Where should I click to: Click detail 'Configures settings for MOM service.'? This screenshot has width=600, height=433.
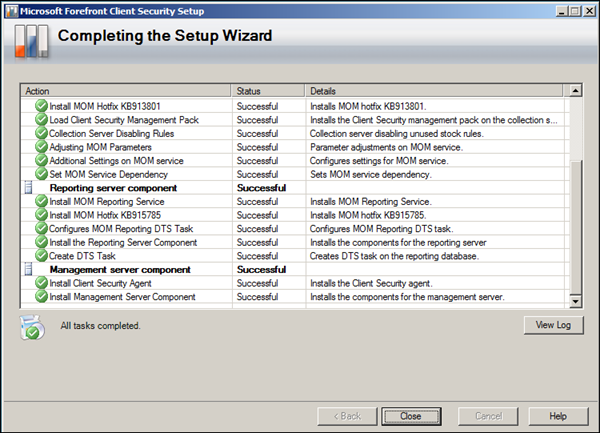379,161
